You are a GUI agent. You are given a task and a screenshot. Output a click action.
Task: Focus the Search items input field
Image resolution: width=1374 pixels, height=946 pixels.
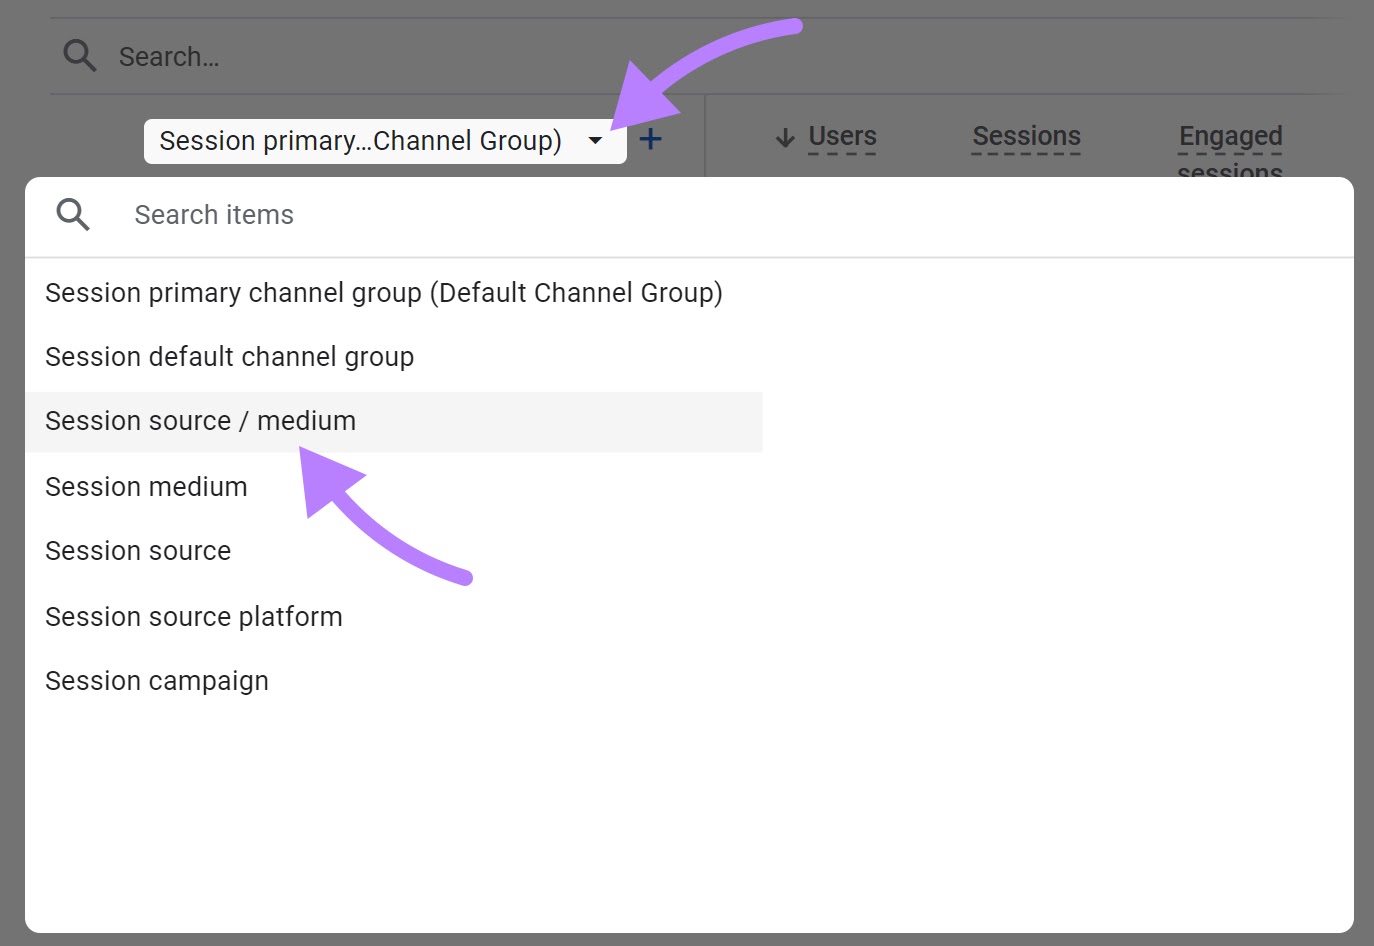[690, 216]
